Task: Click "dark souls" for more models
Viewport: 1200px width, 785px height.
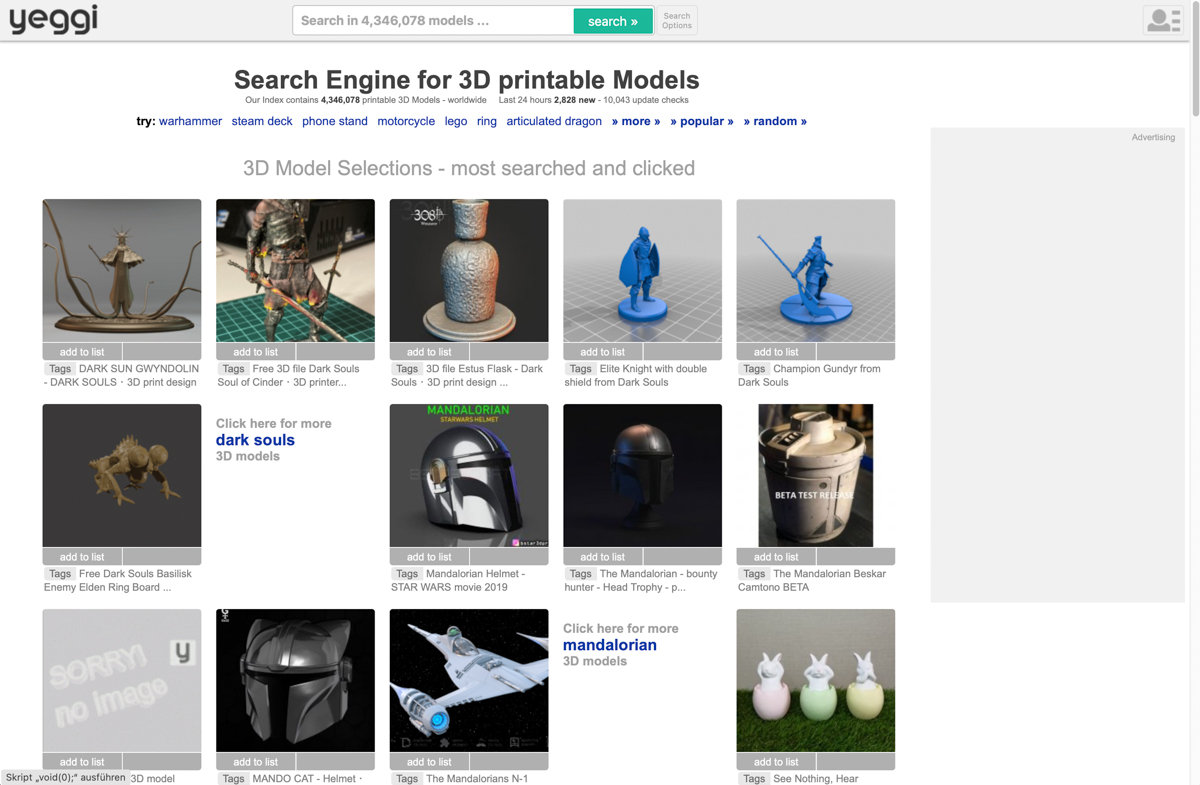Action: coord(254,439)
